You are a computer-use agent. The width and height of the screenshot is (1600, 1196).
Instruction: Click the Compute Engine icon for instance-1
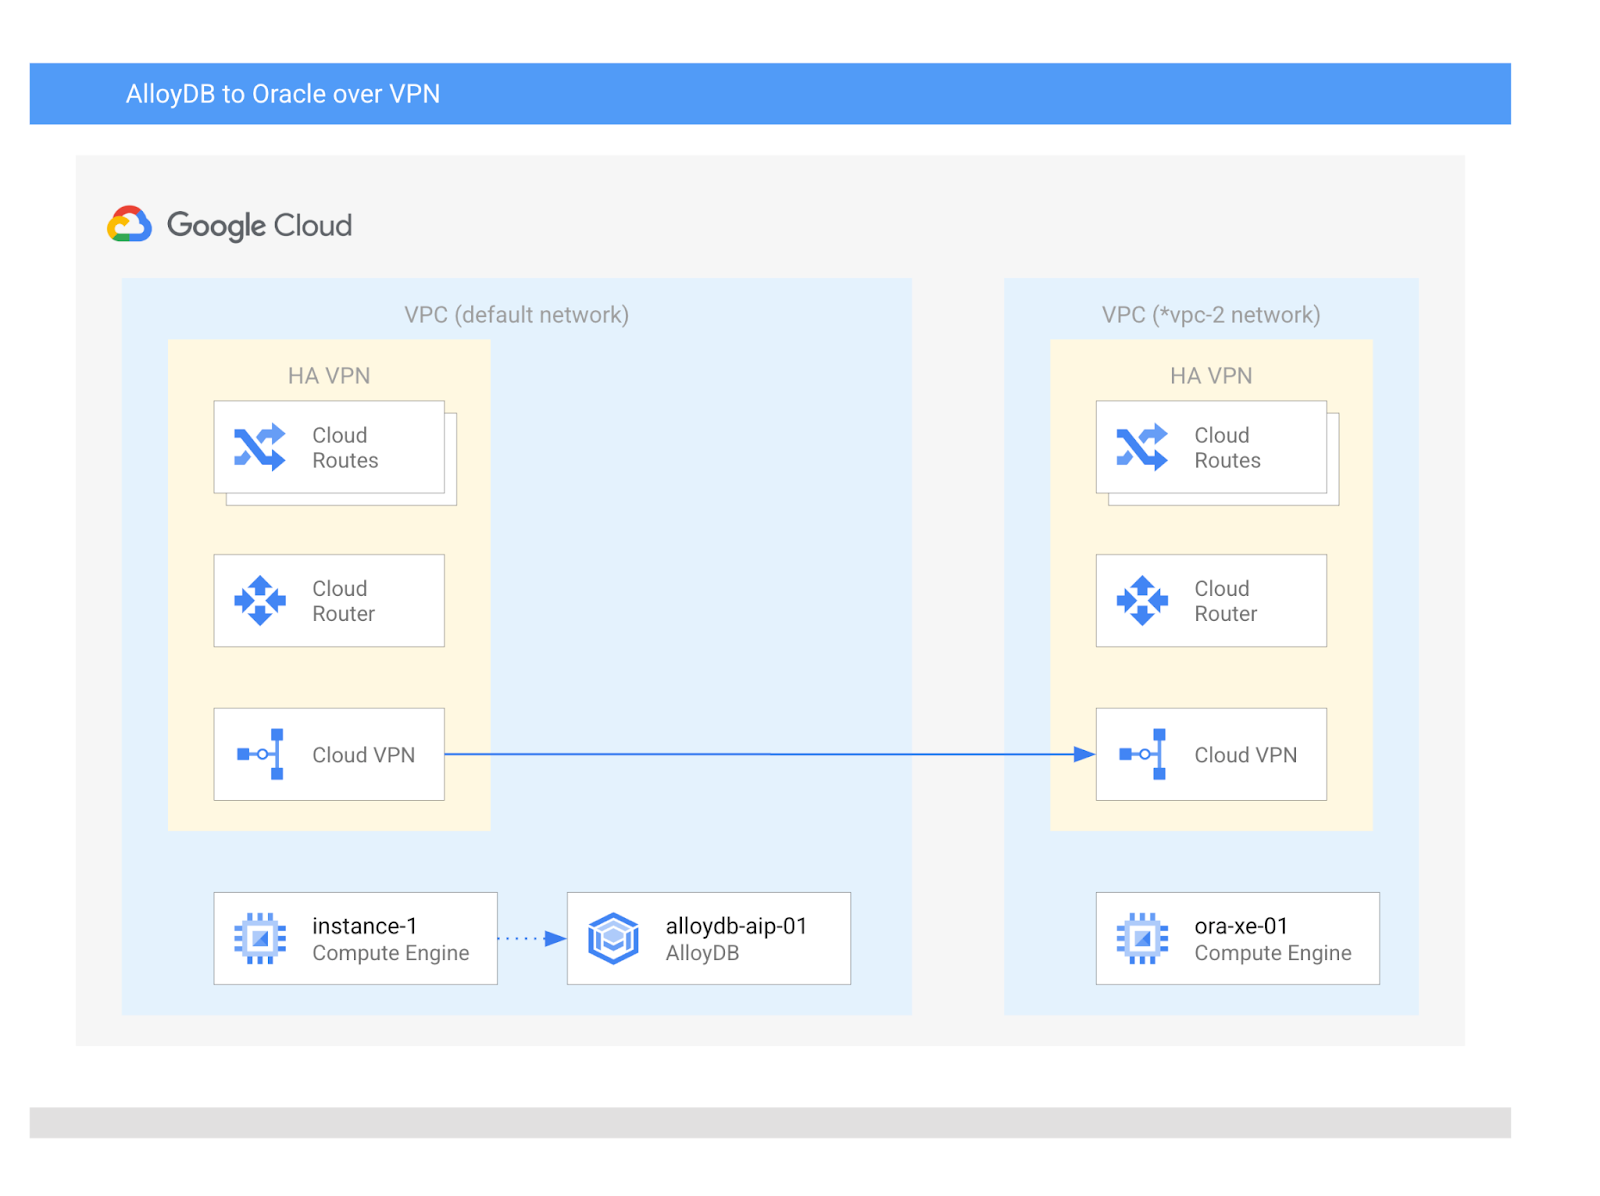point(259,938)
